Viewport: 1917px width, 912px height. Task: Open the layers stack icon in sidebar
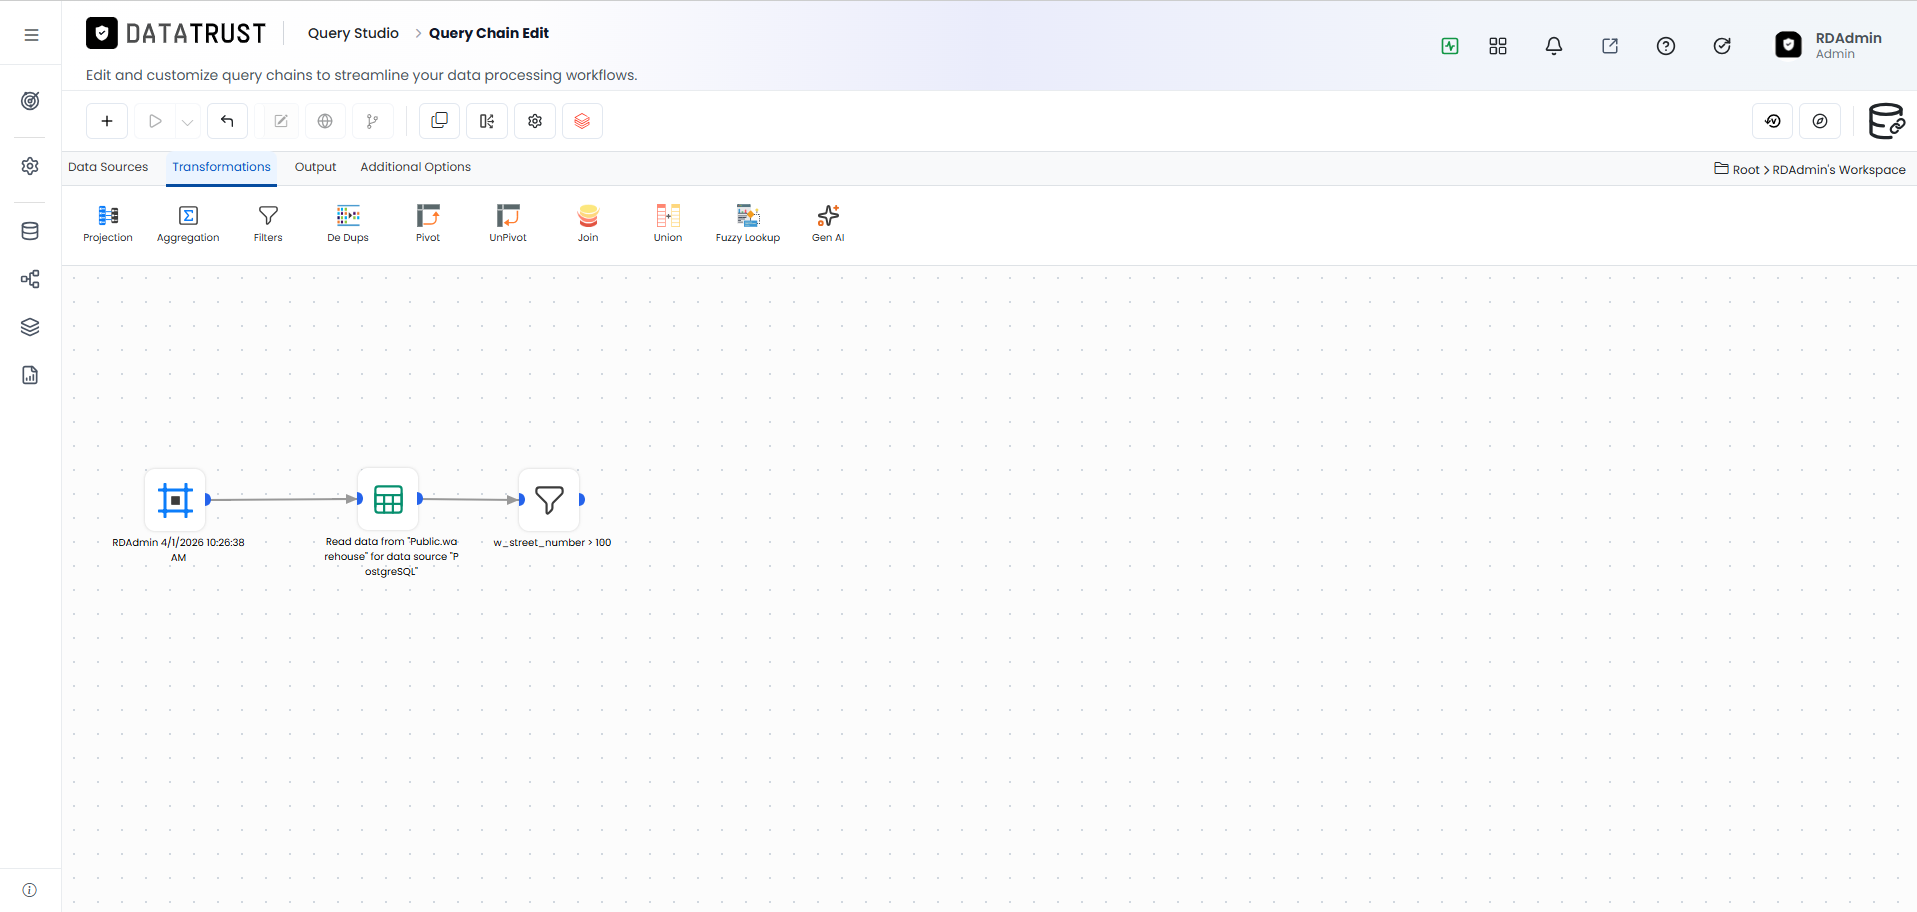click(x=30, y=327)
